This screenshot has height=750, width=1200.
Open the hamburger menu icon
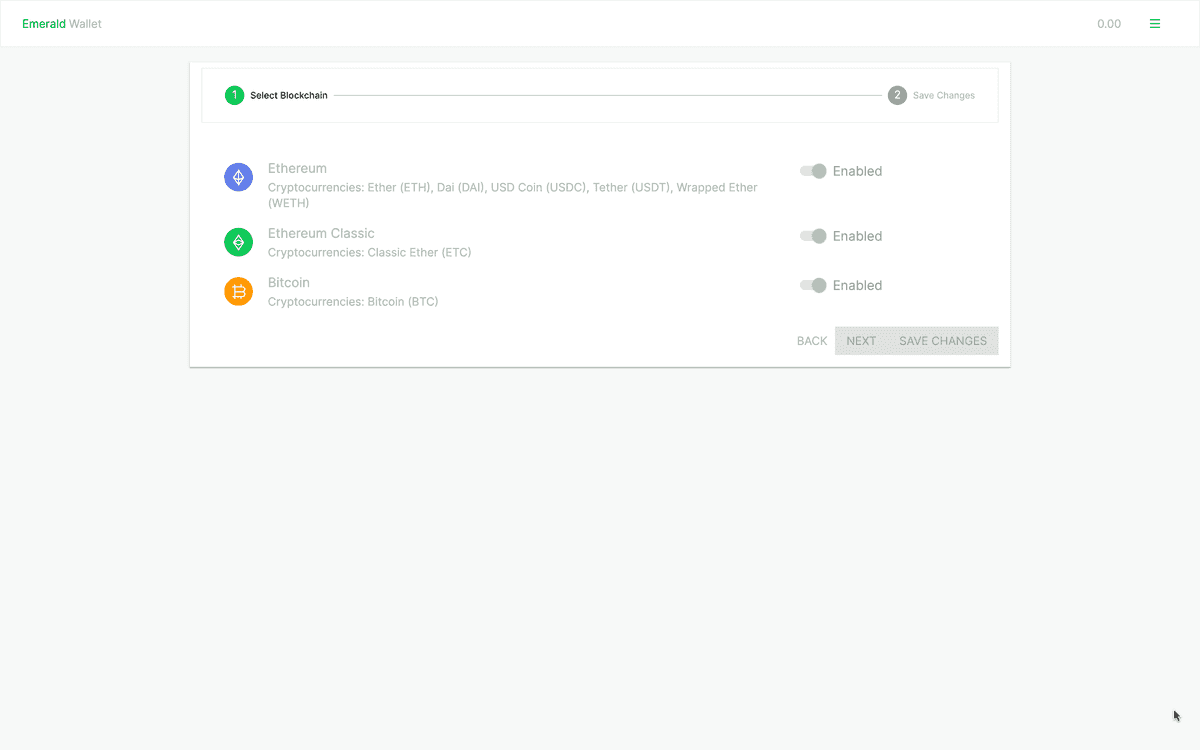(1155, 24)
